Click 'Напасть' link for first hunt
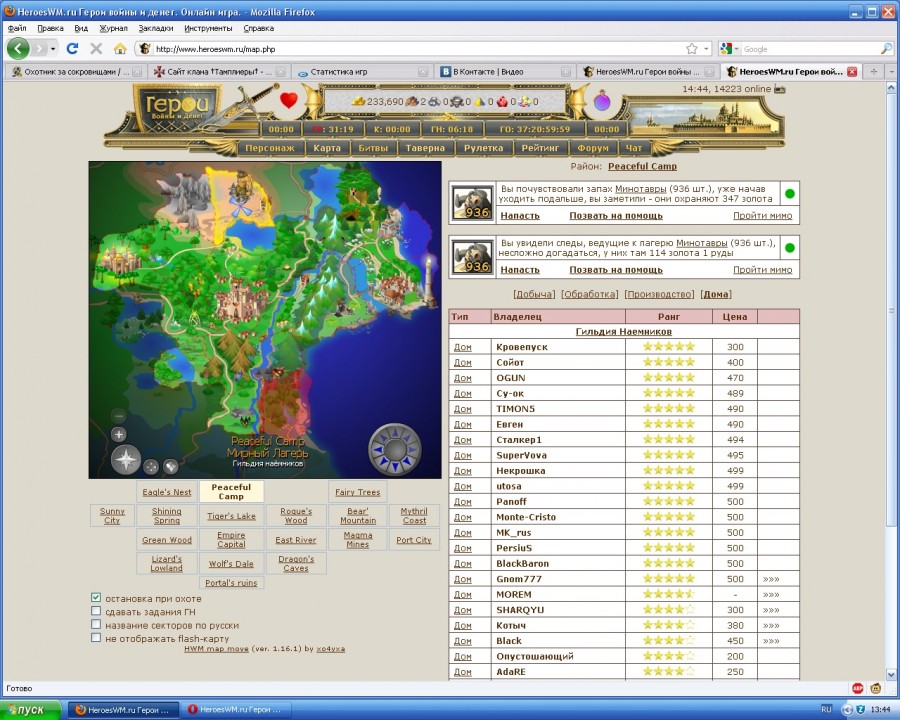Screen dimensions: 900x720 pyautogui.click(x=520, y=215)
